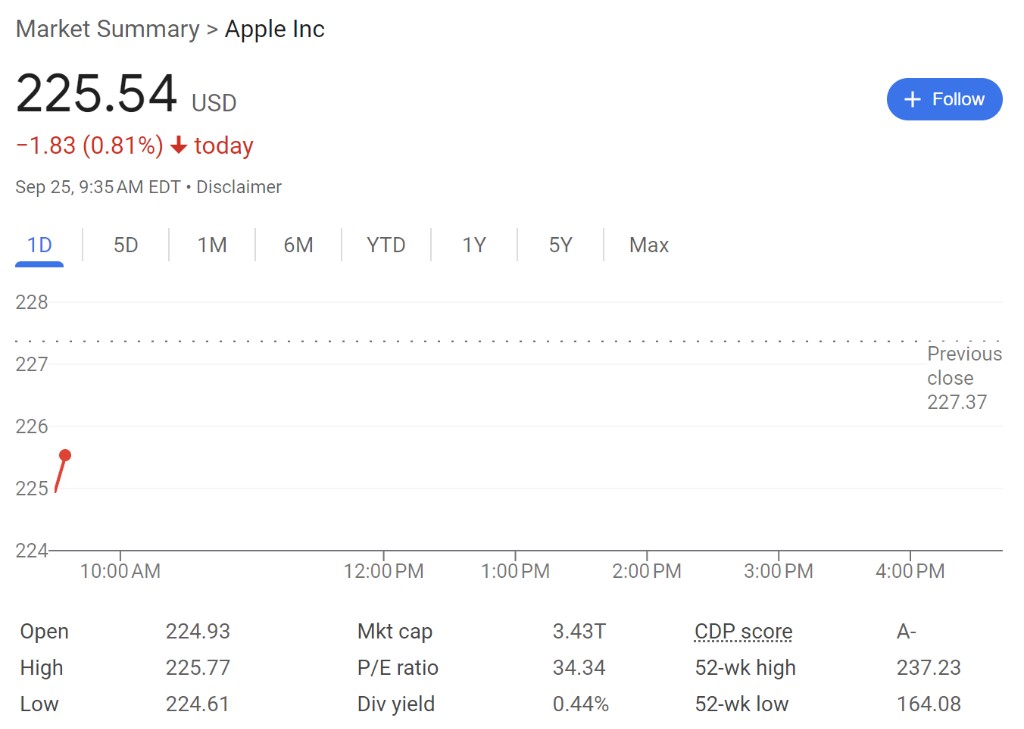Image resolution: width=1024 pixels, height=729 pixels.
Task: Open the 6M chart range
Action: click(298, 245)
